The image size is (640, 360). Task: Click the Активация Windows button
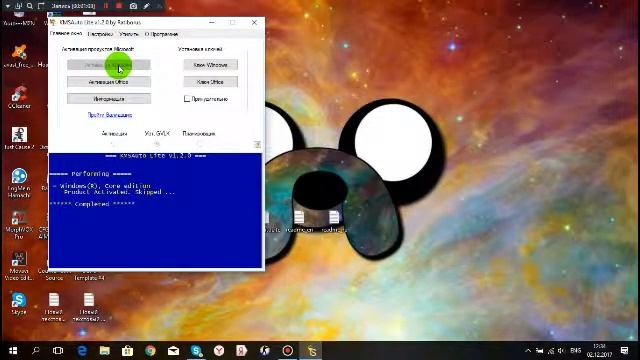(109, 65)
